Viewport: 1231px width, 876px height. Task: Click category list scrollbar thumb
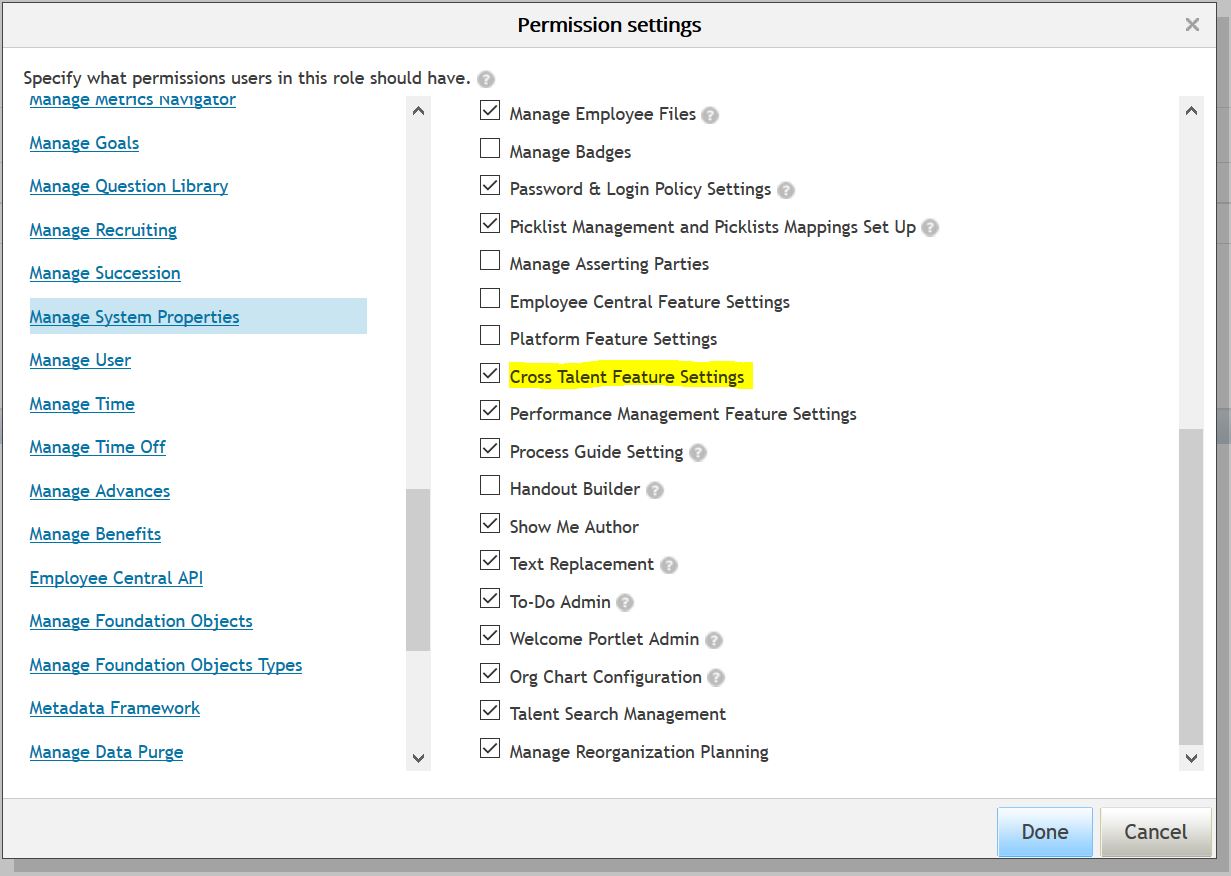(x=418, y=570)
